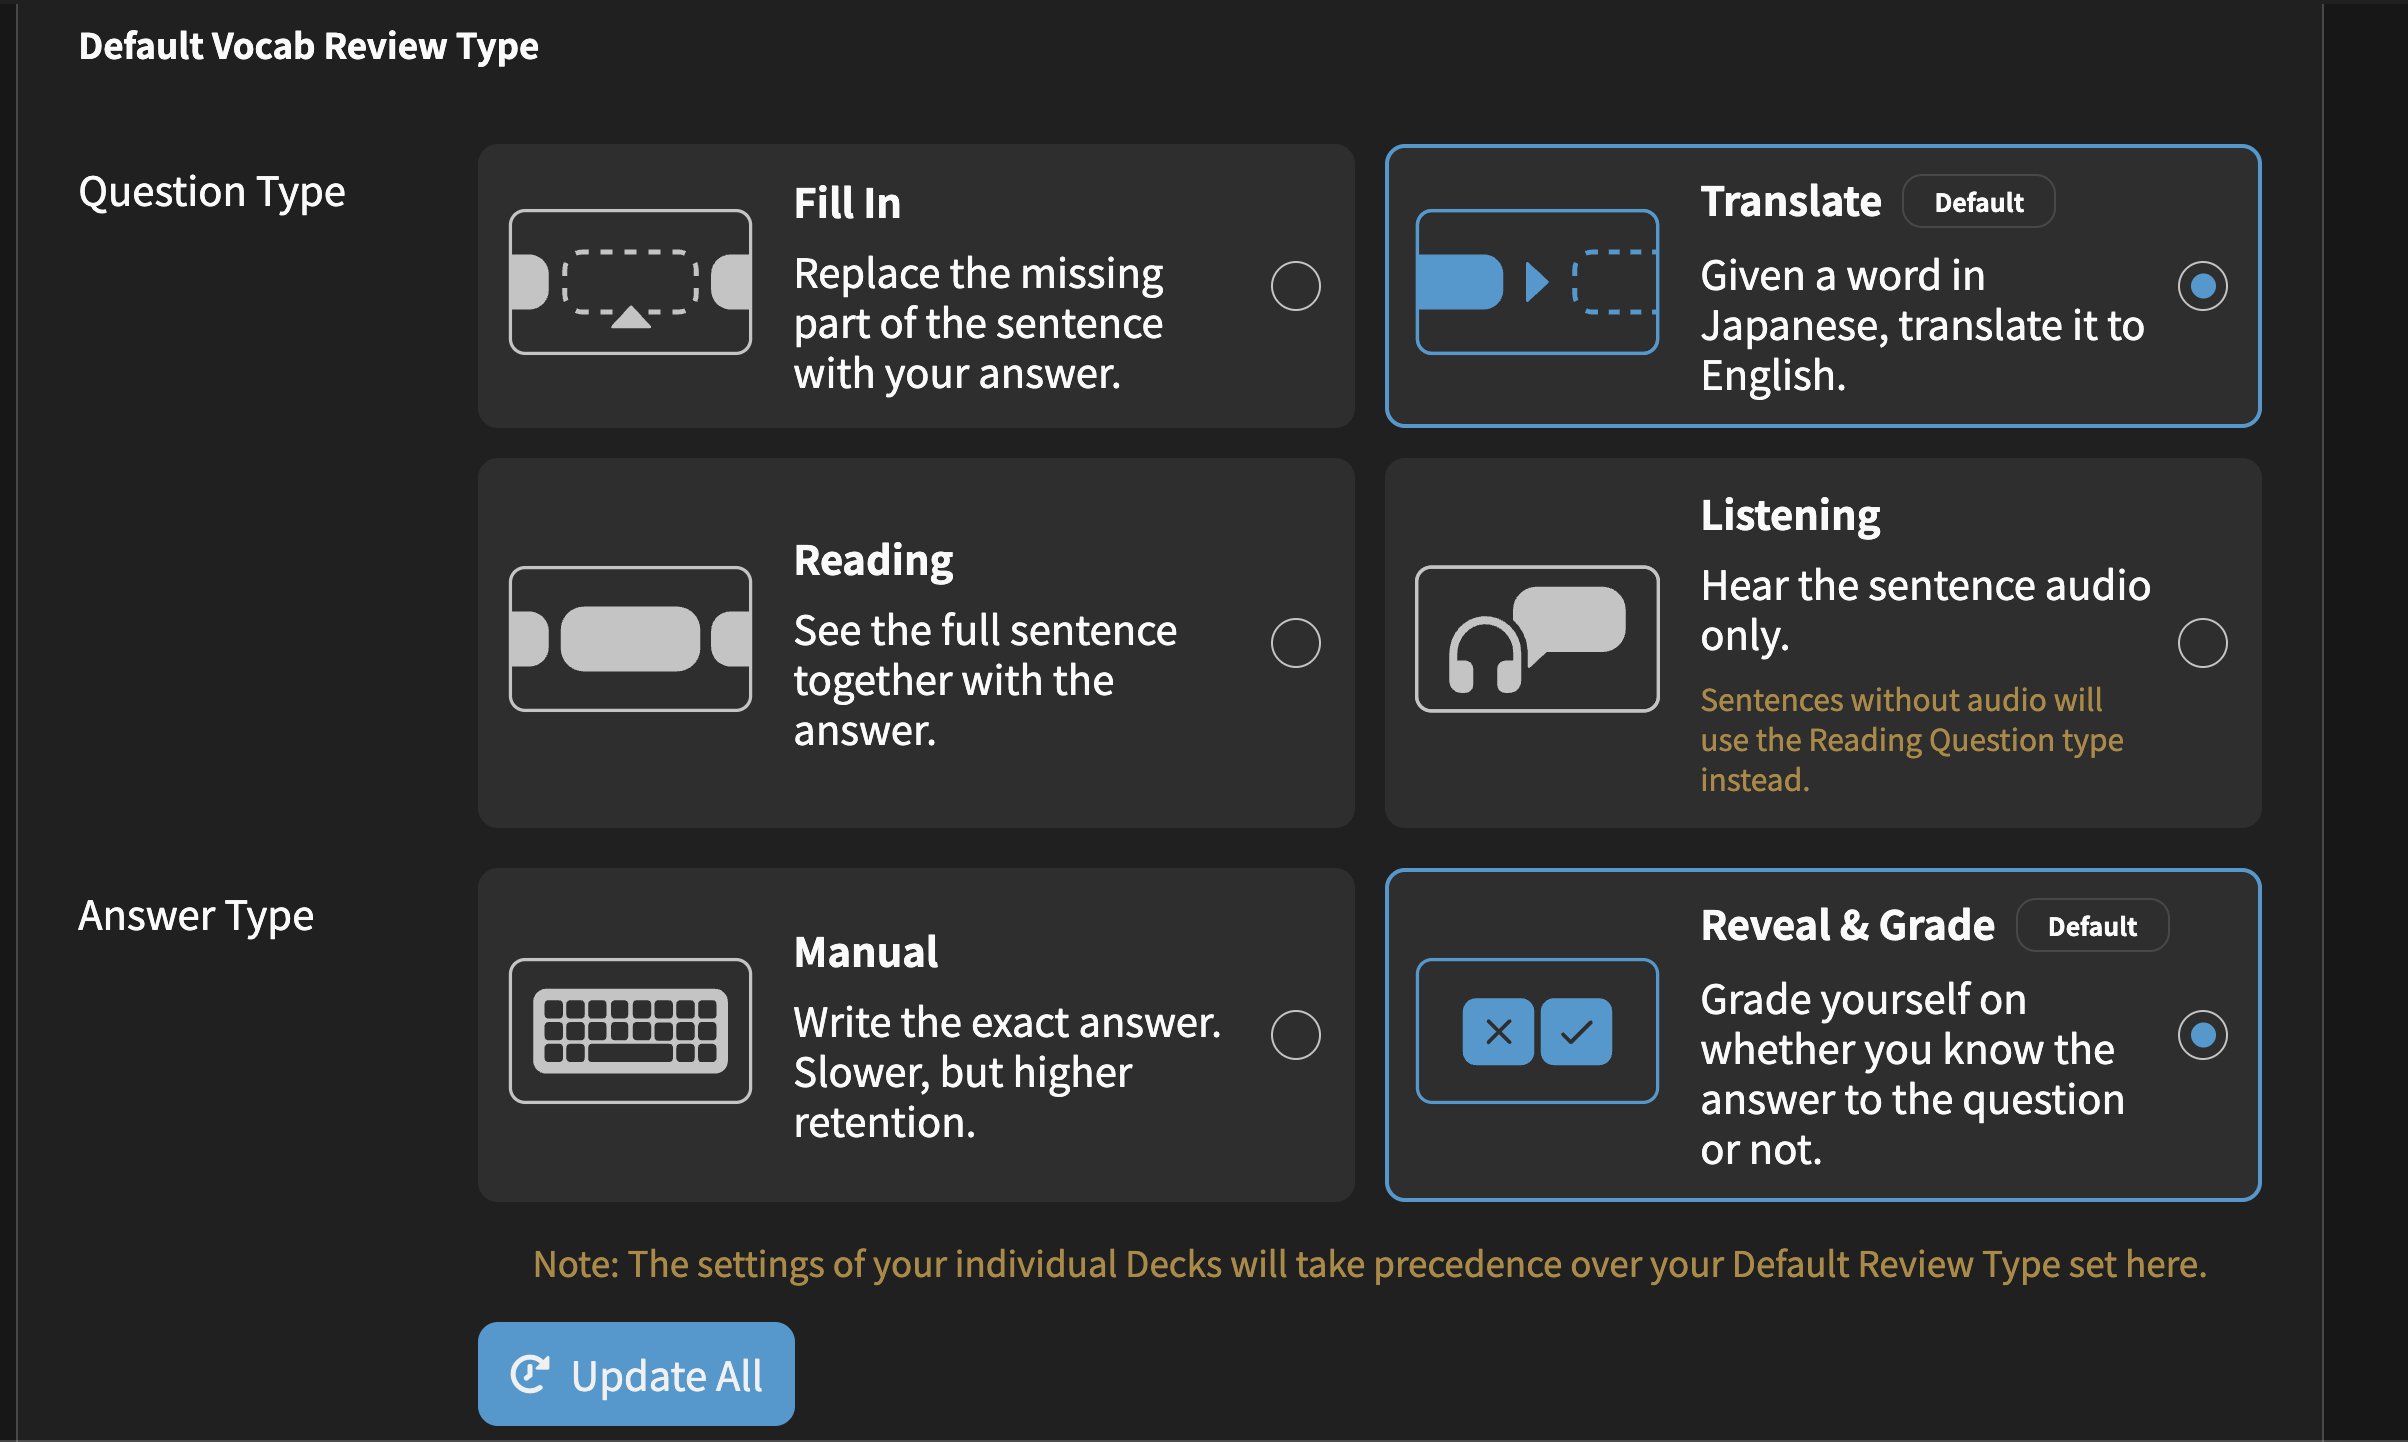Viewport: 2408px width, 1442px height.
Task: Click the refresh icon inside Update All
Action: 530,1375
